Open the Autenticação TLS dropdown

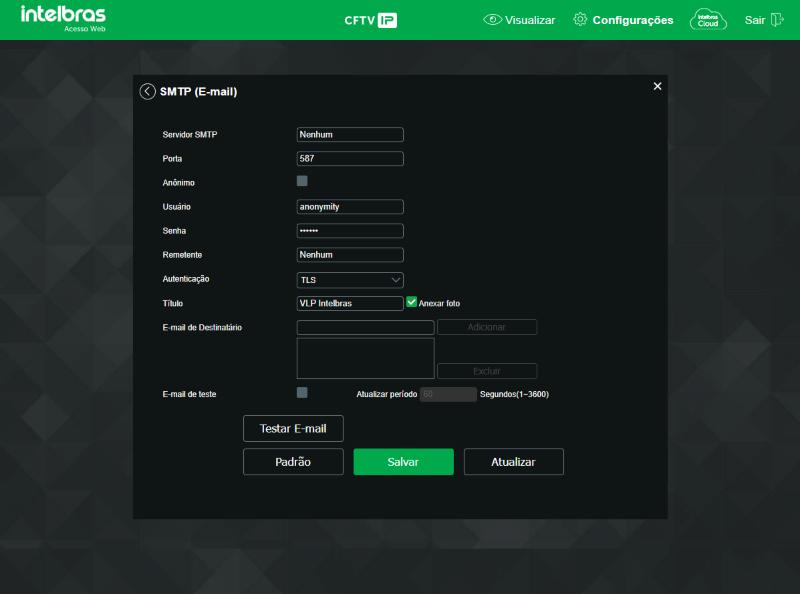coord(350,280)
